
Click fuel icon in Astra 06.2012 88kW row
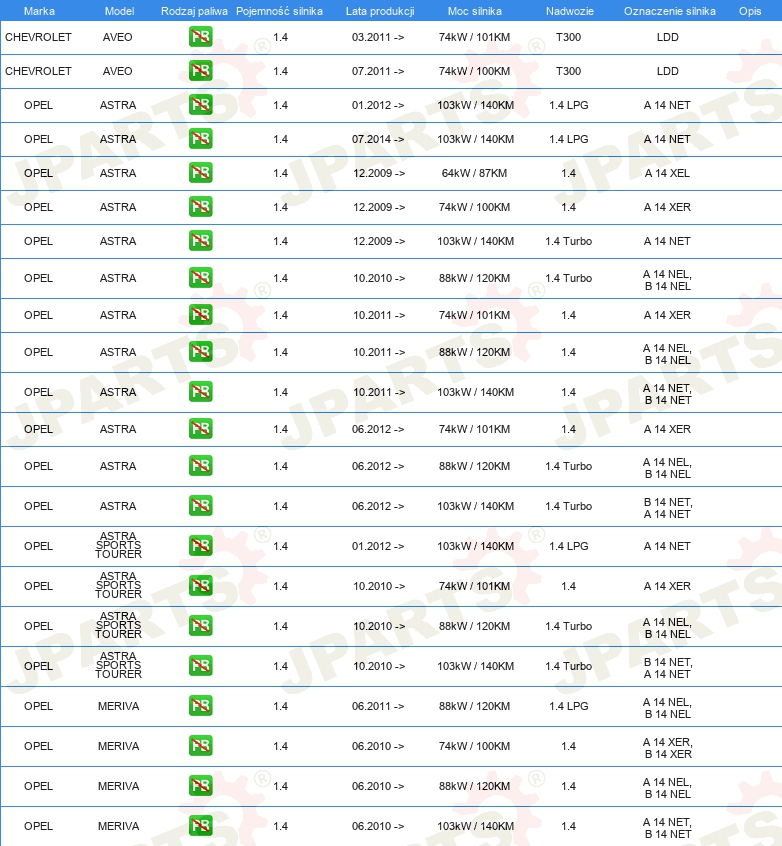(x=200, y=466)
